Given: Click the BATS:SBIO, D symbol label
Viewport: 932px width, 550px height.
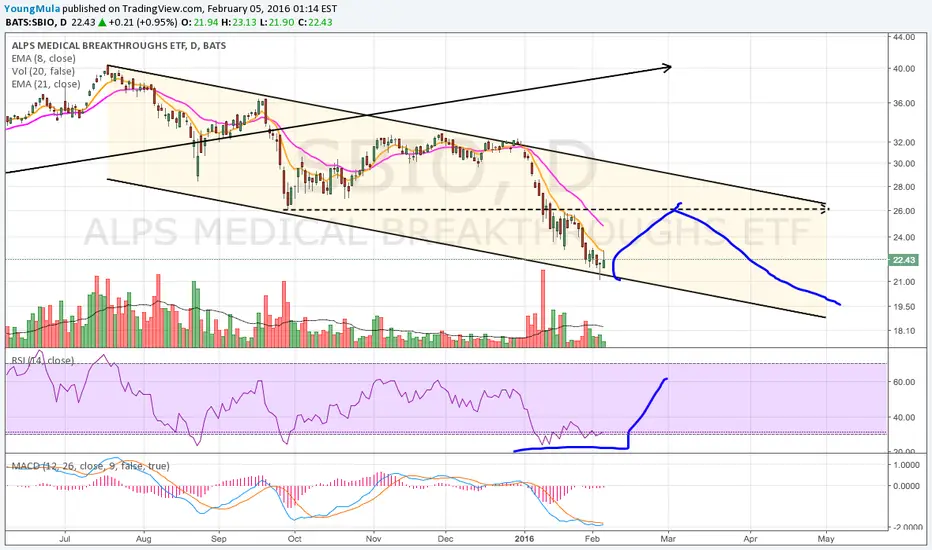Looking at the screenshot, I should 36,23.
